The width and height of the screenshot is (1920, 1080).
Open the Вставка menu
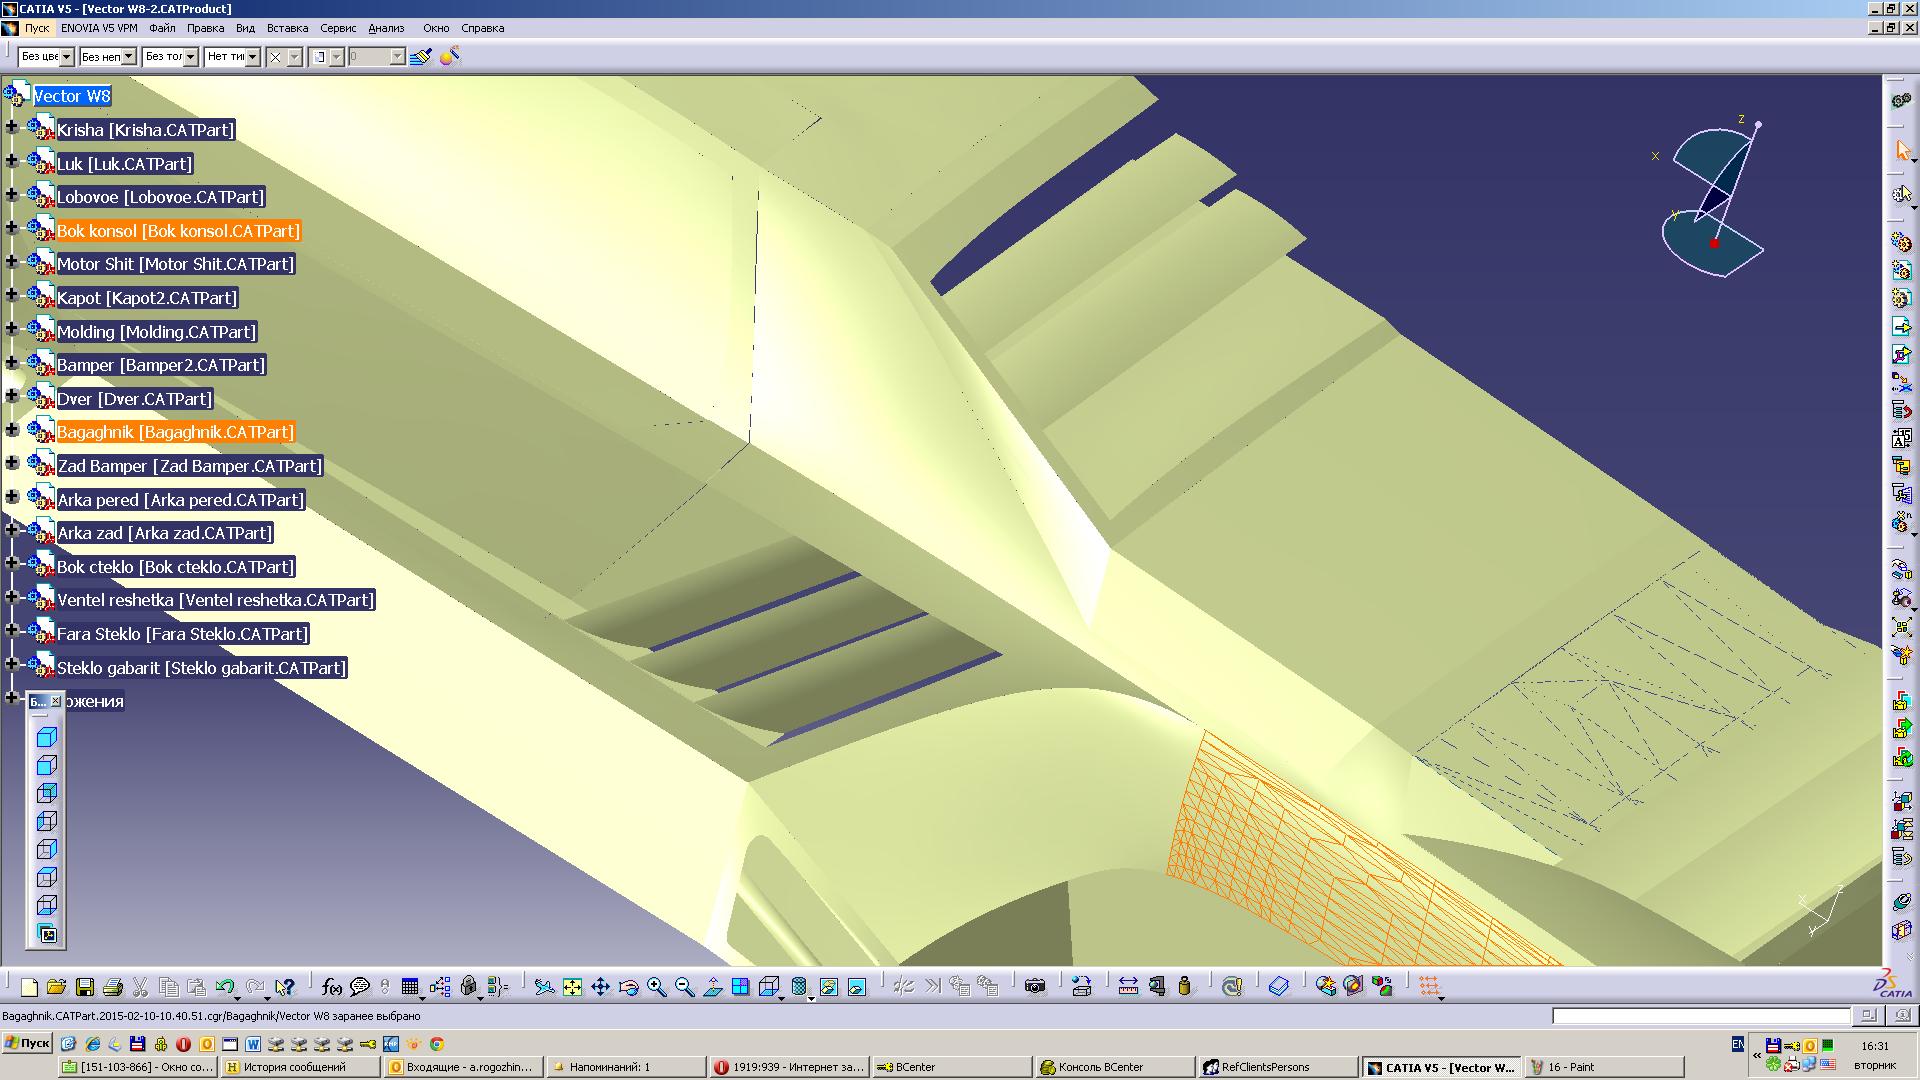coord(287,28)
